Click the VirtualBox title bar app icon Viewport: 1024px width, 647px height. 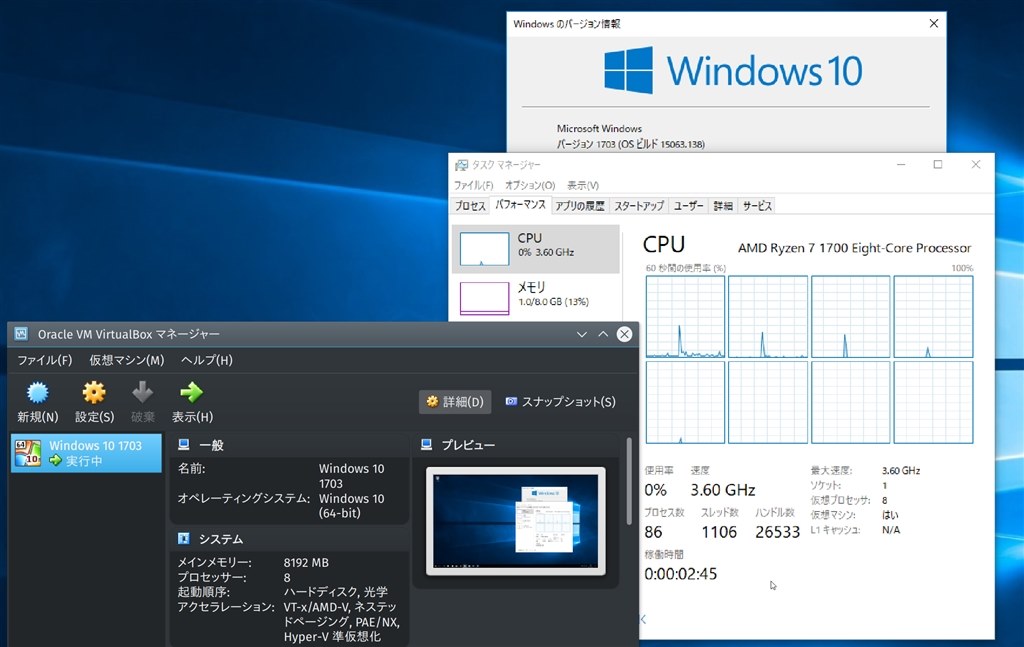pyautogui.click(x=22, y=334)
